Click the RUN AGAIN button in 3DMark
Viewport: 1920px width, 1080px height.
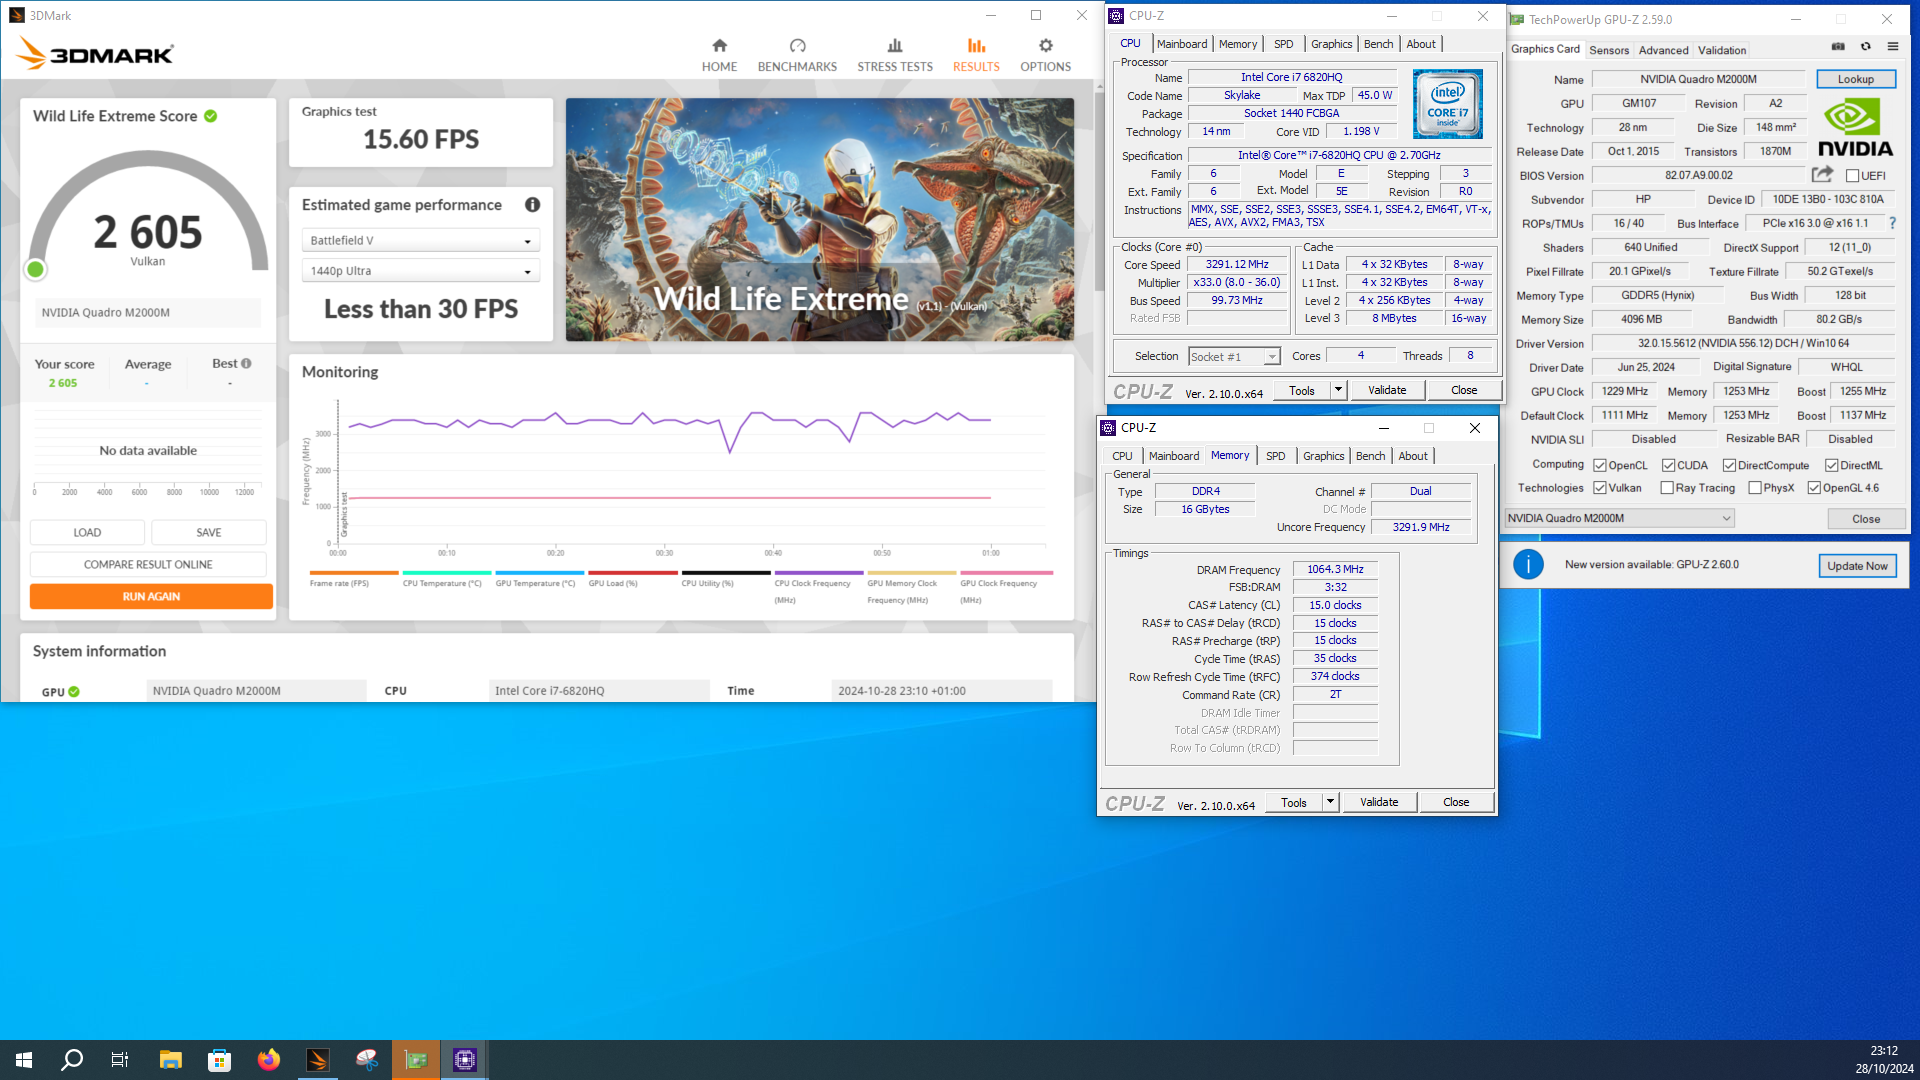click(151, 597)
